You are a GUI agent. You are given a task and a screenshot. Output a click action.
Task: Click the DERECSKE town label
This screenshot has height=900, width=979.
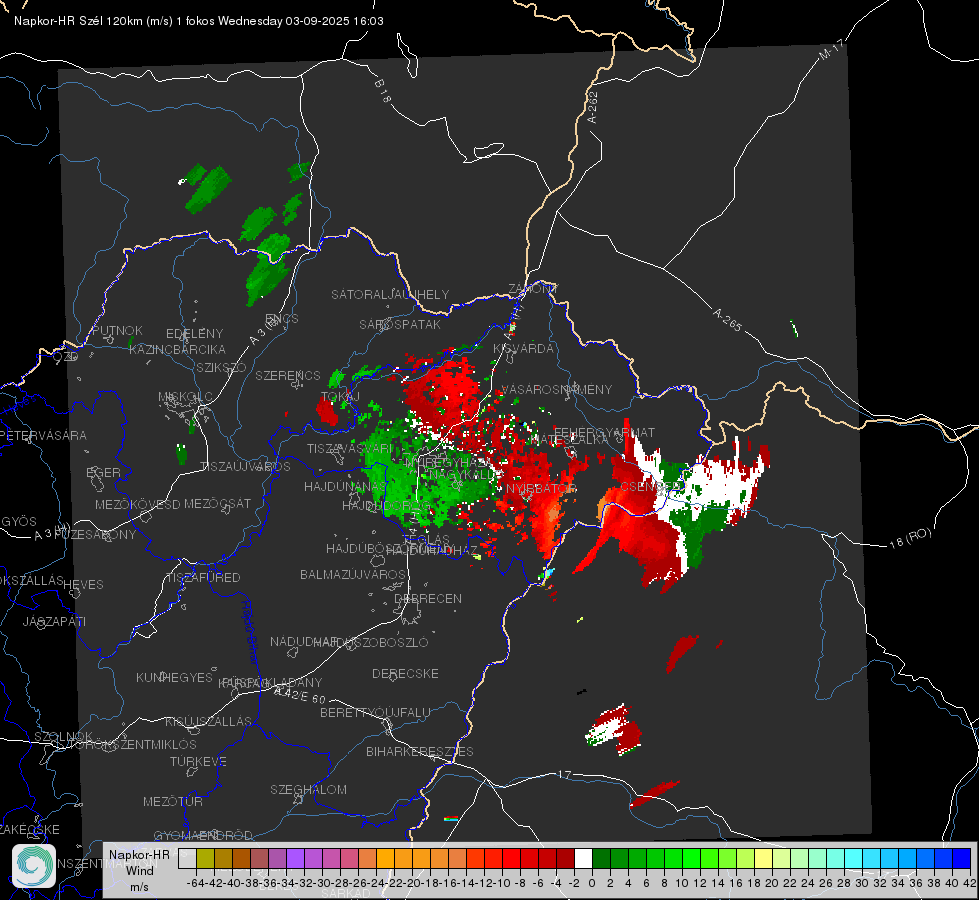coord(405,673)
